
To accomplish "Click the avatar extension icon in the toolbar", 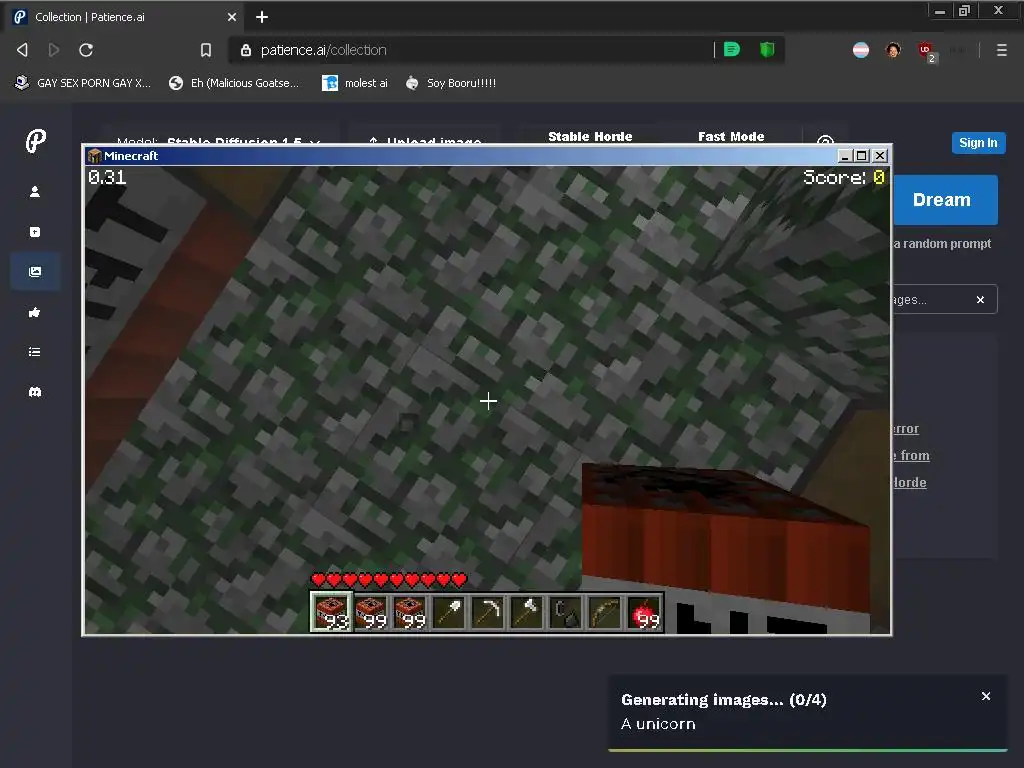I will pyautogui.click(x=893, y=50).
